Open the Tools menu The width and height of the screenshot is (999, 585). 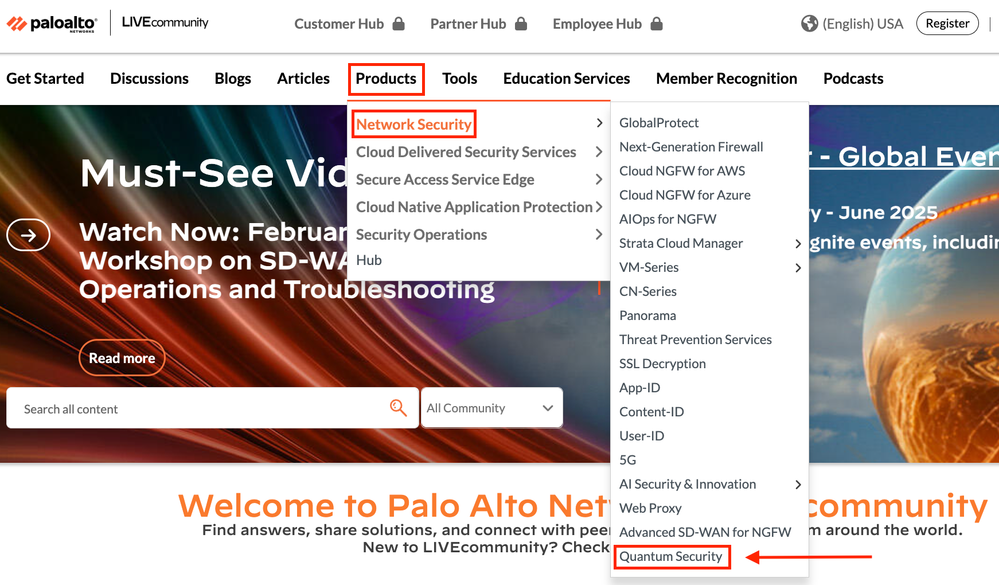[x=459, y=78]
